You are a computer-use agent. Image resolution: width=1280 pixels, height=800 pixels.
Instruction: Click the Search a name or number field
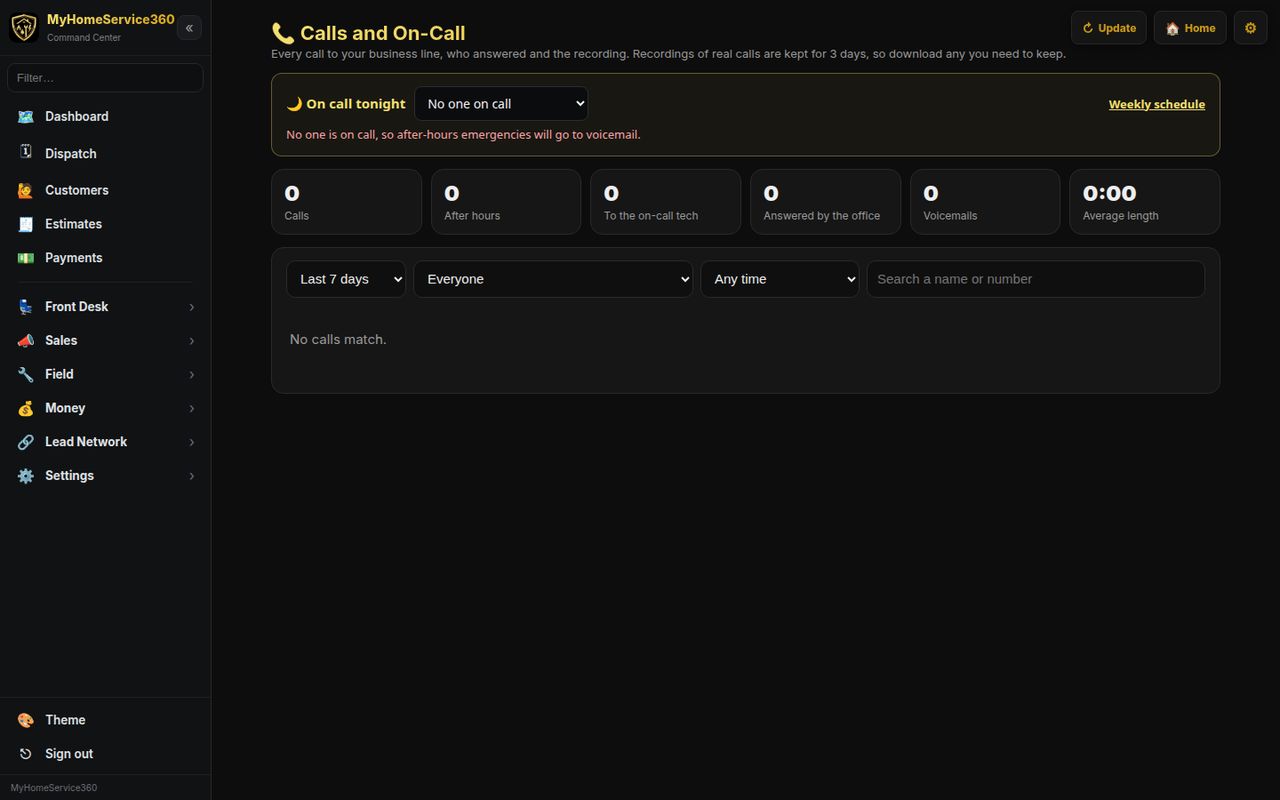point(1036,279)
